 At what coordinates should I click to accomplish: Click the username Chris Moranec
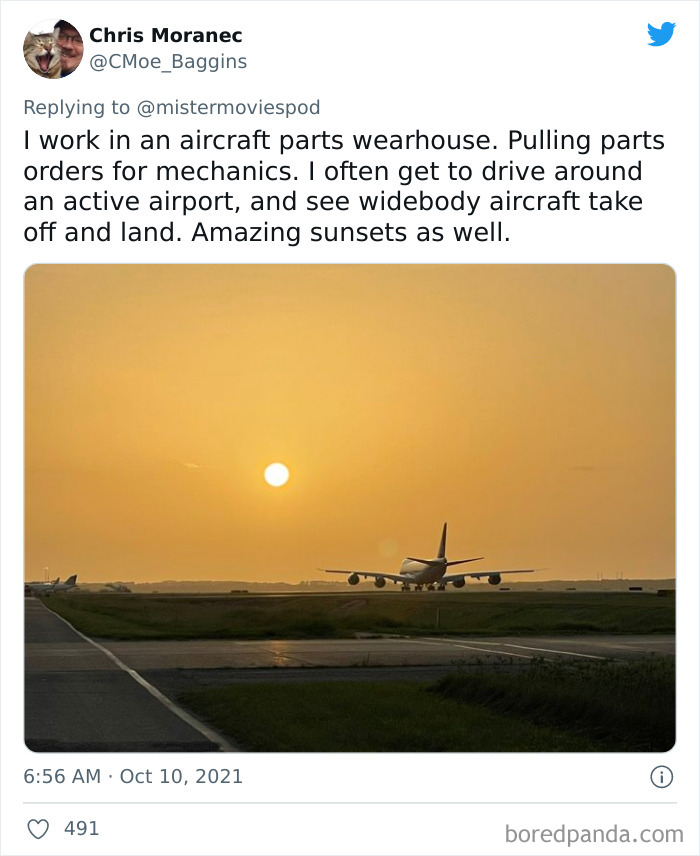[167, 34]
